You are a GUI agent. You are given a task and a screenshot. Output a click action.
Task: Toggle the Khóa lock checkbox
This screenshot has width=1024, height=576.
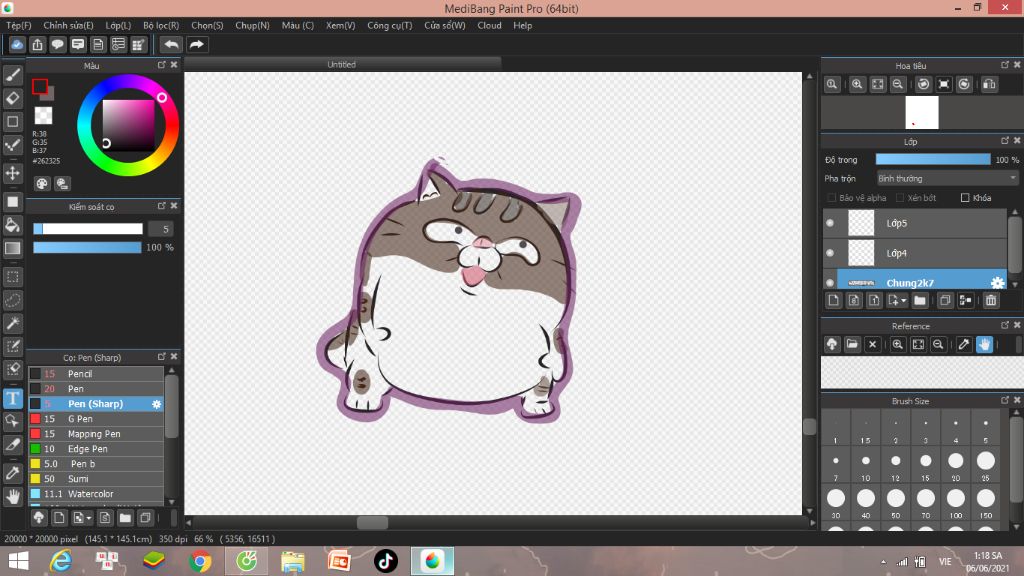[x=965, y=198]
